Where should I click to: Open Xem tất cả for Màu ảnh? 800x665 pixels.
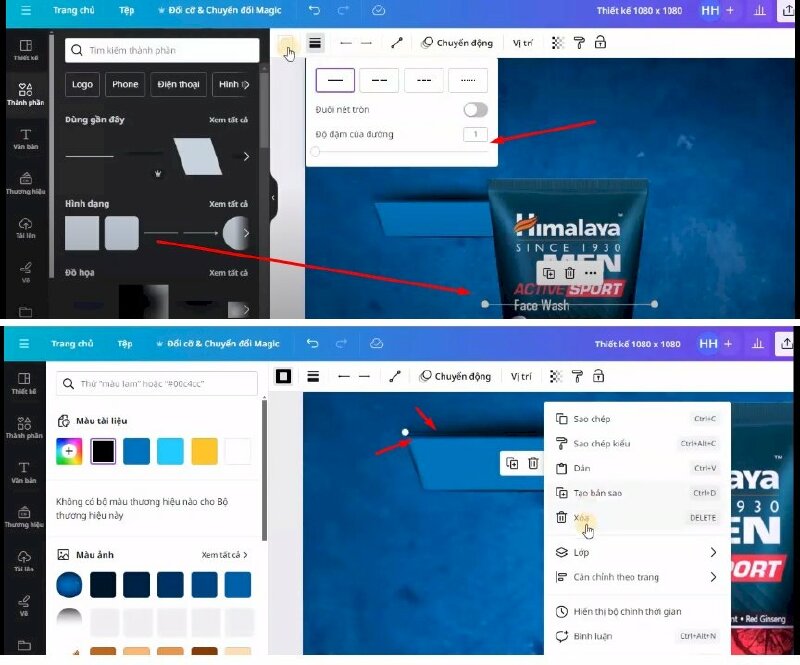pyautogui.click(x=224, y=555)
